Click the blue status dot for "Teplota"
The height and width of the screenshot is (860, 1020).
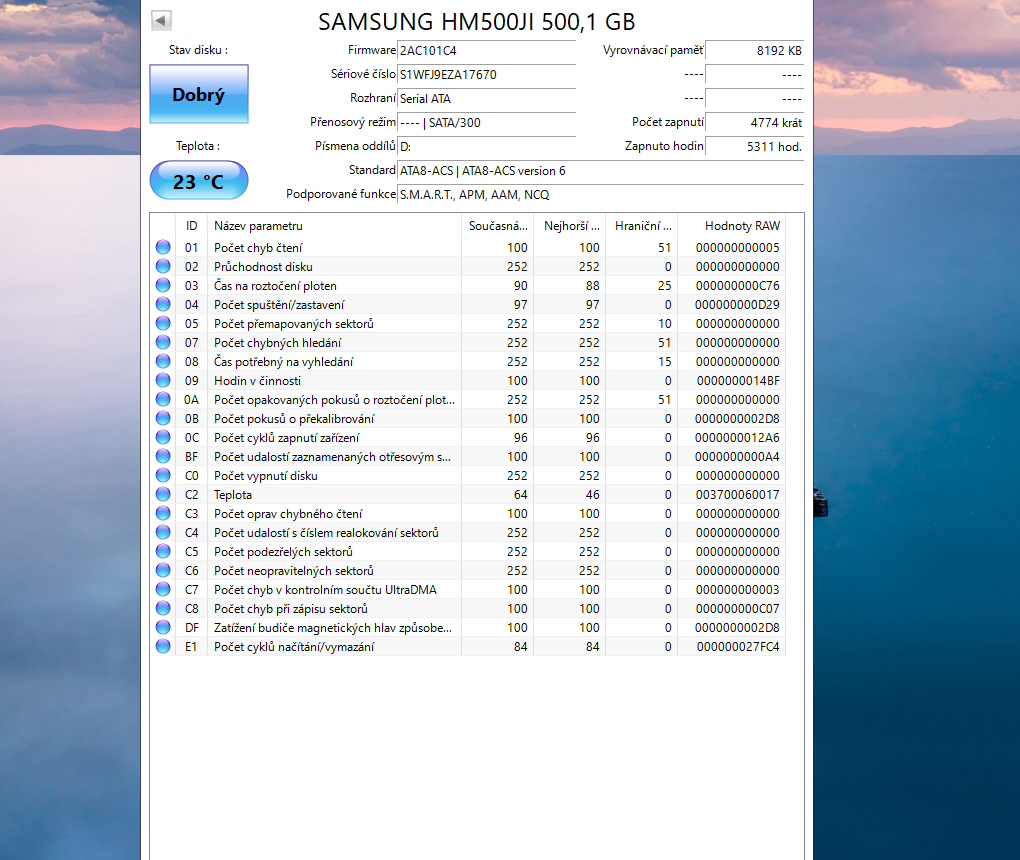point(162,494)
